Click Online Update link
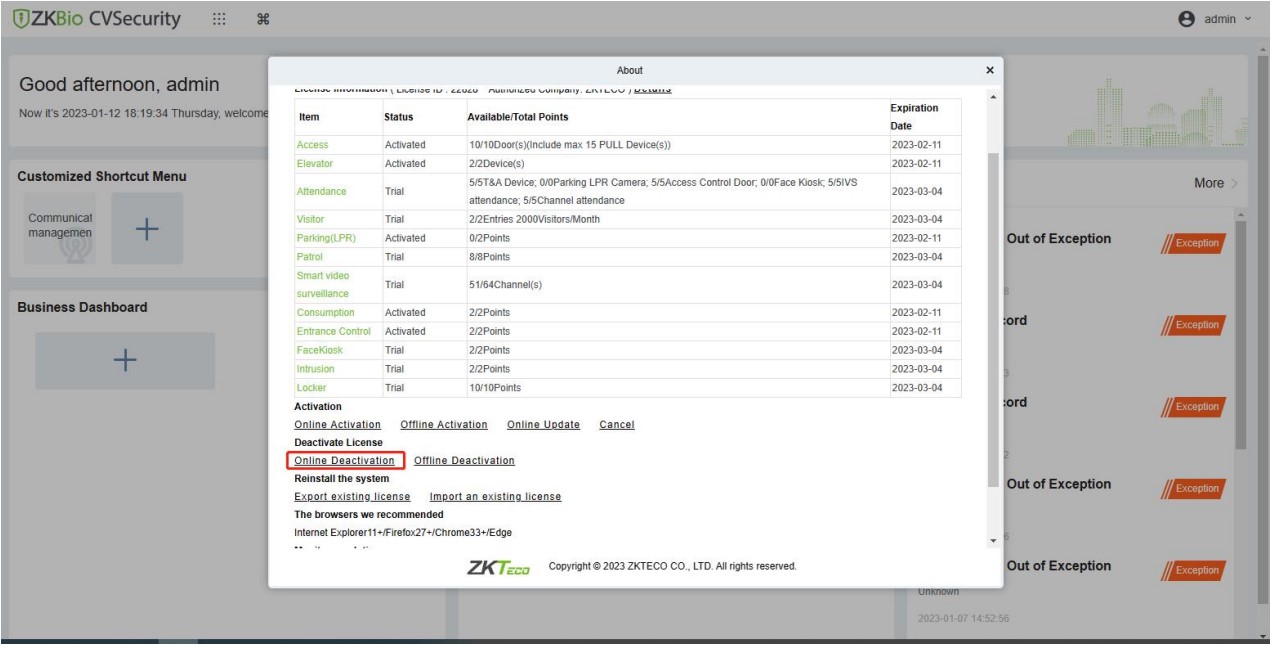The width and height of the screenshot is (1272, 646). tap(543, 425)
